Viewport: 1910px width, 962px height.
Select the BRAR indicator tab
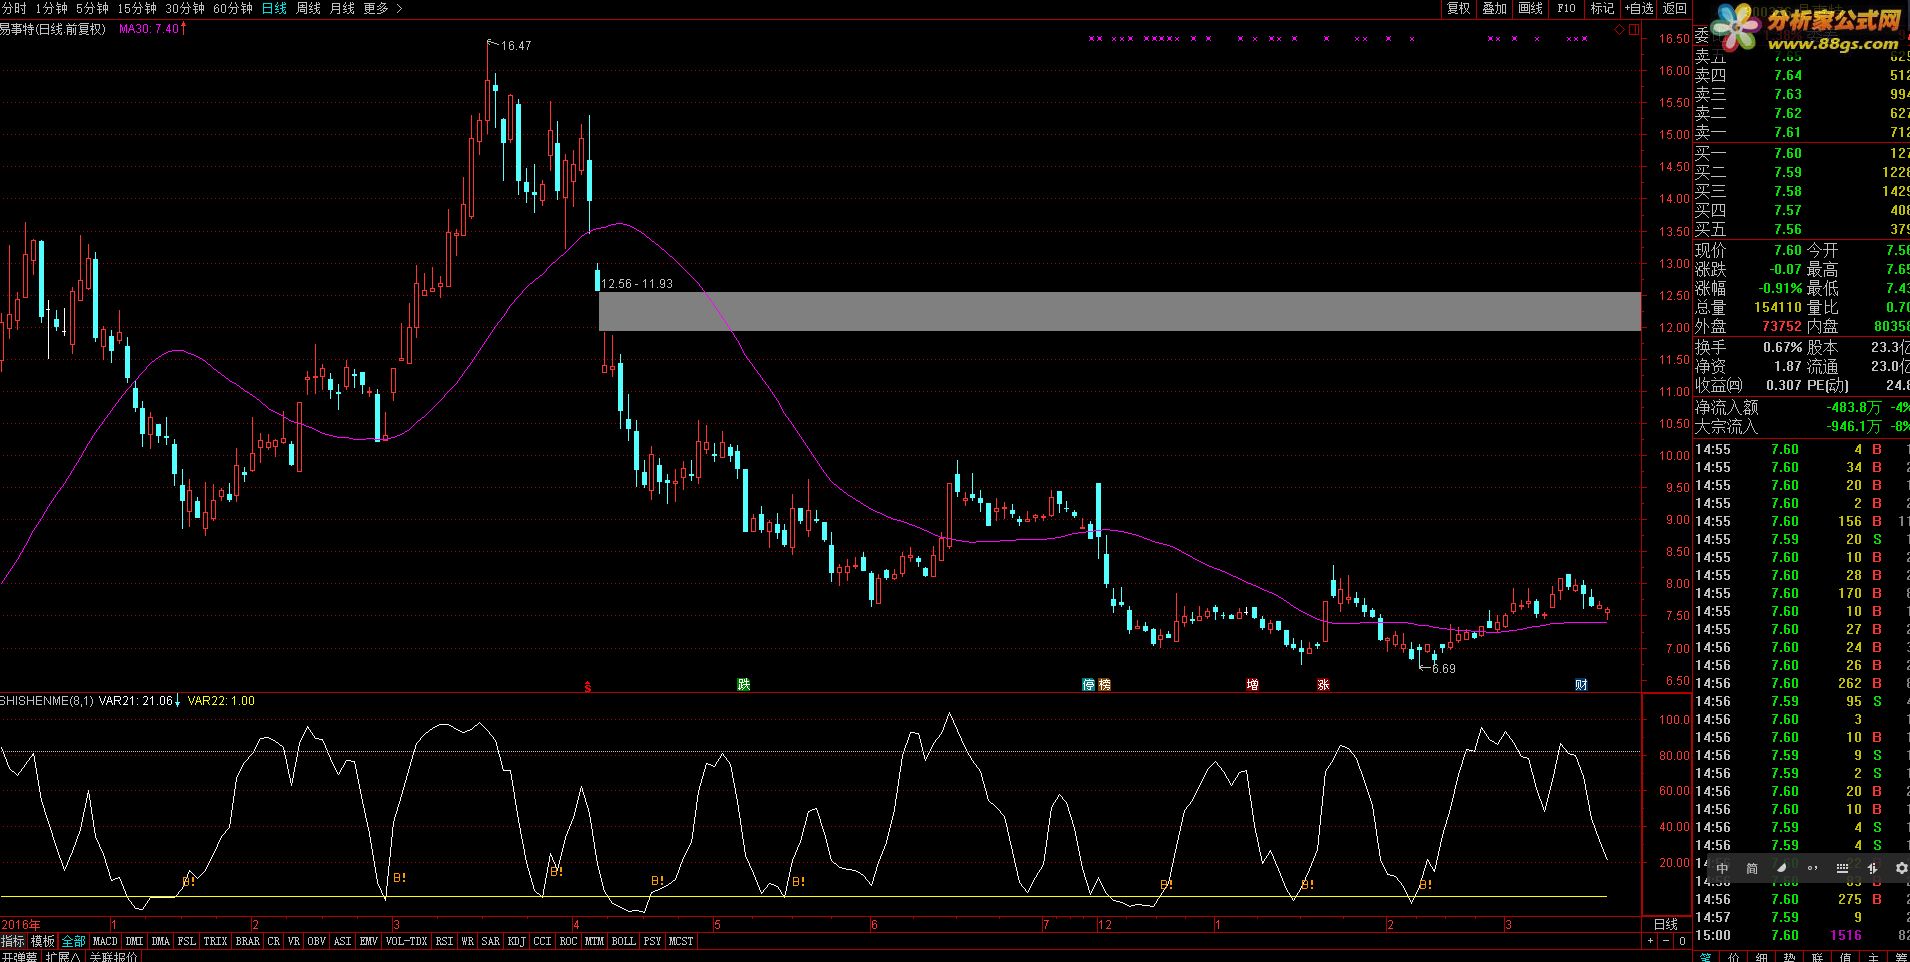(247, 941)
